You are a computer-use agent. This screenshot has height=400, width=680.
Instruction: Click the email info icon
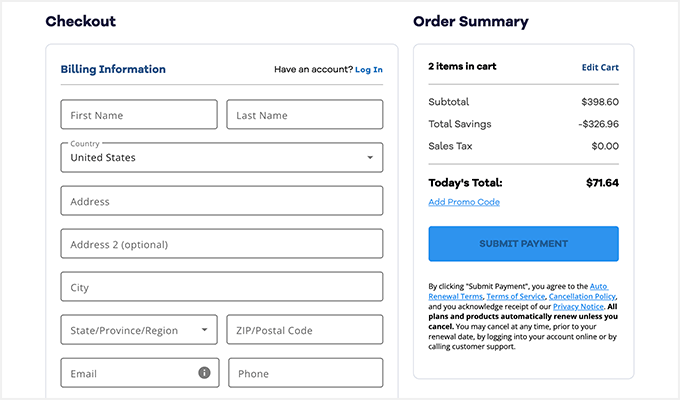[x=204, y=373]
